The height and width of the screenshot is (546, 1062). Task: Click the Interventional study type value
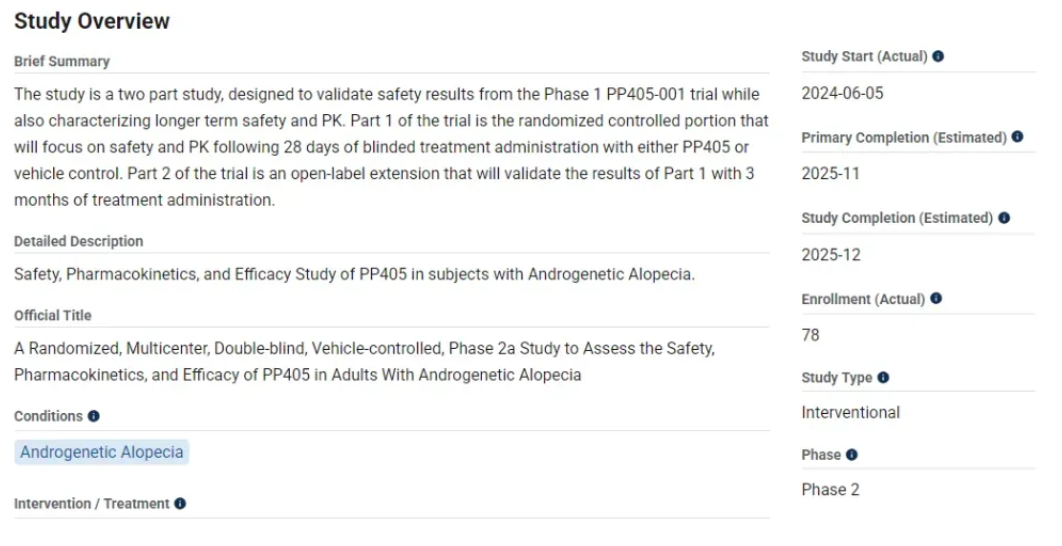click(x=851, y=412)
